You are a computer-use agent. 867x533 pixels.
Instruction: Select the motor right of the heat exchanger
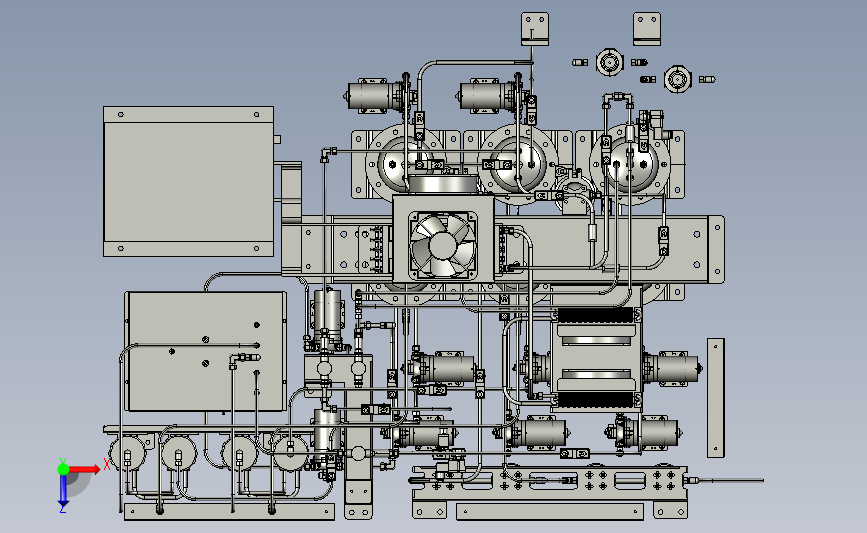pyautogui.click(x=673, y=368)
